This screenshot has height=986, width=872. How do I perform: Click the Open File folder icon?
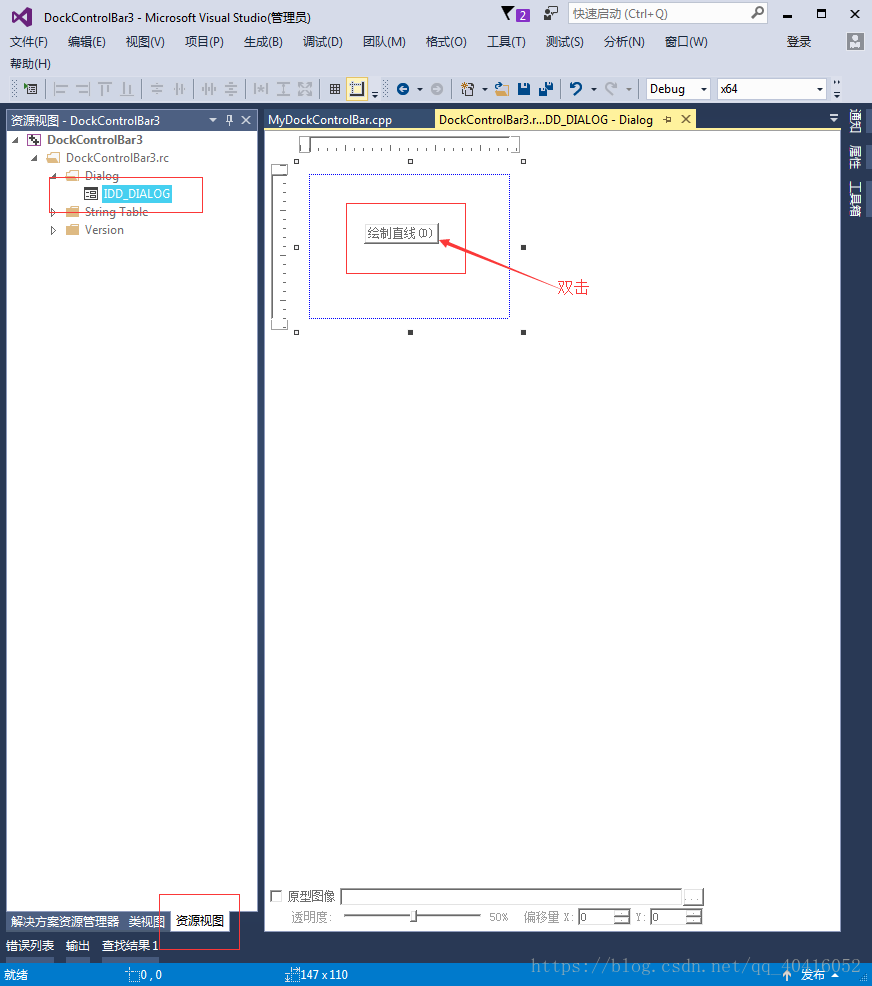(502, 89)
